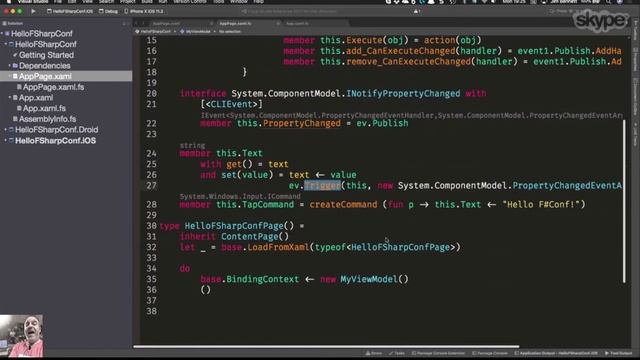
Task: Click 'INotifyPropertyChanged' on line 20
Action: 403,93
